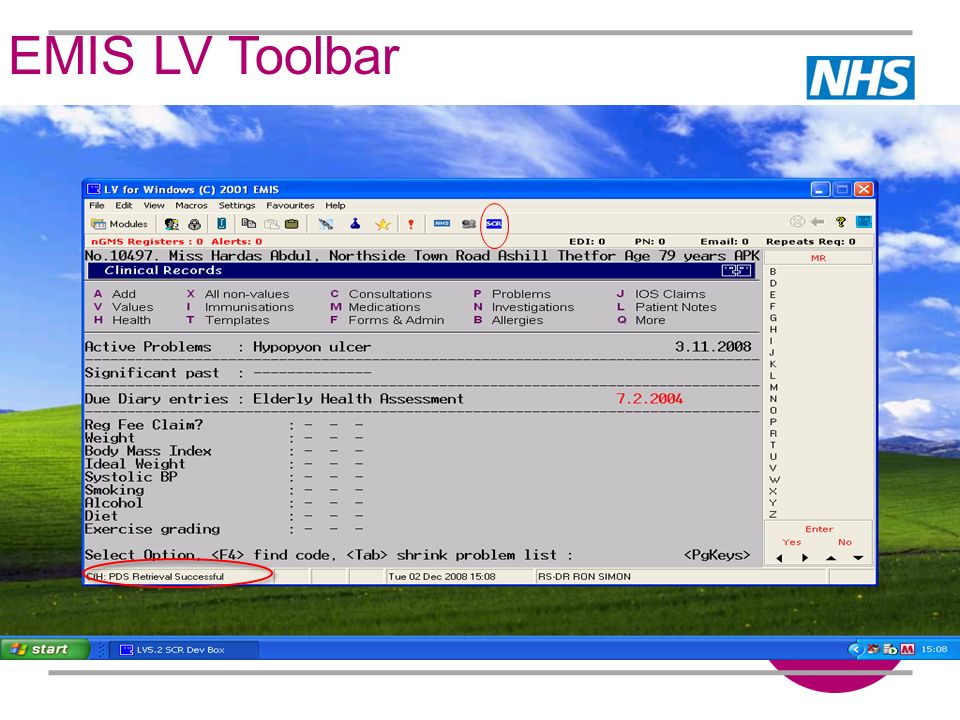Click the syringe toolbar icon
This screenshot has width=960, height=720.
point(326,224)
